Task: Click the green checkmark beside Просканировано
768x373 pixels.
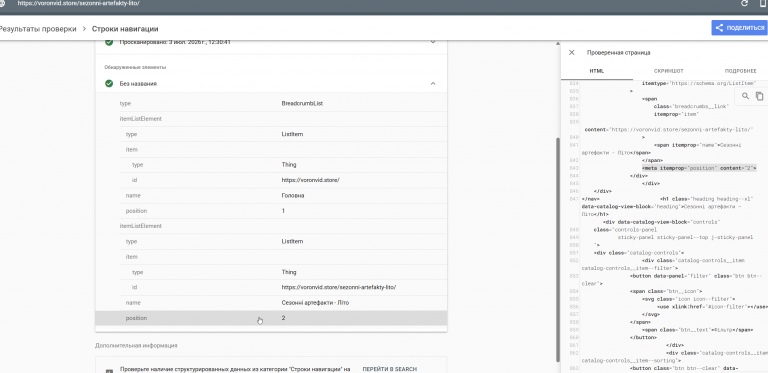Action: (x=109, y=43)
